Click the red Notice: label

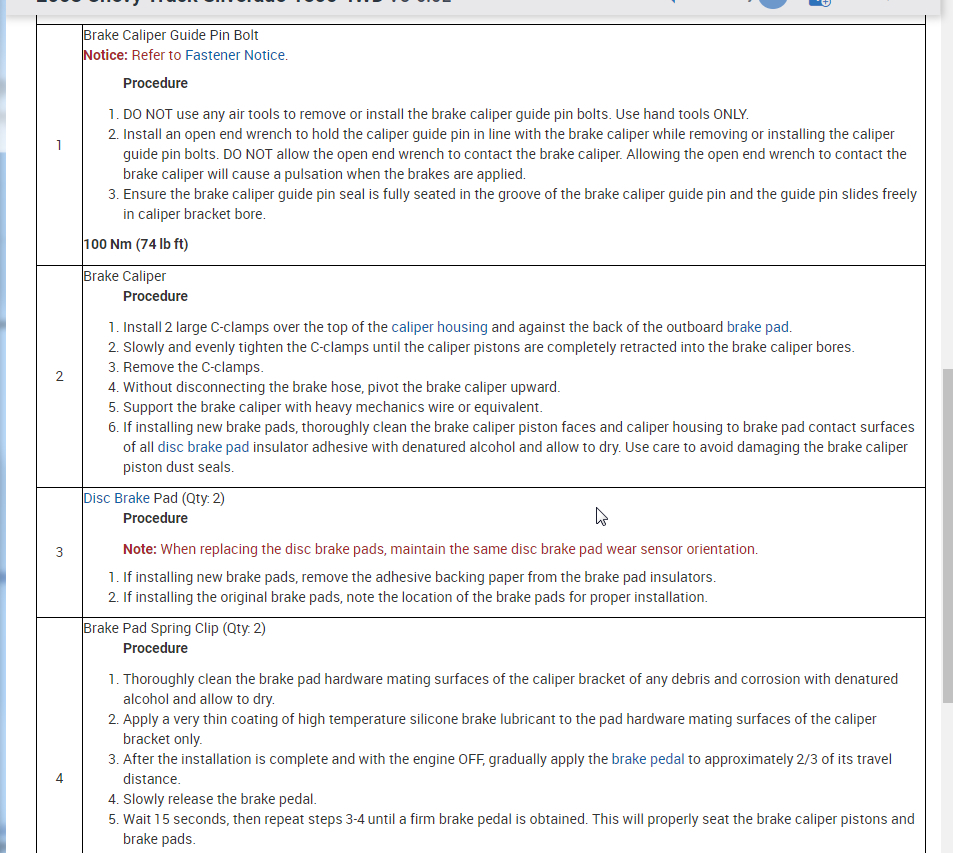pos(105,55)
